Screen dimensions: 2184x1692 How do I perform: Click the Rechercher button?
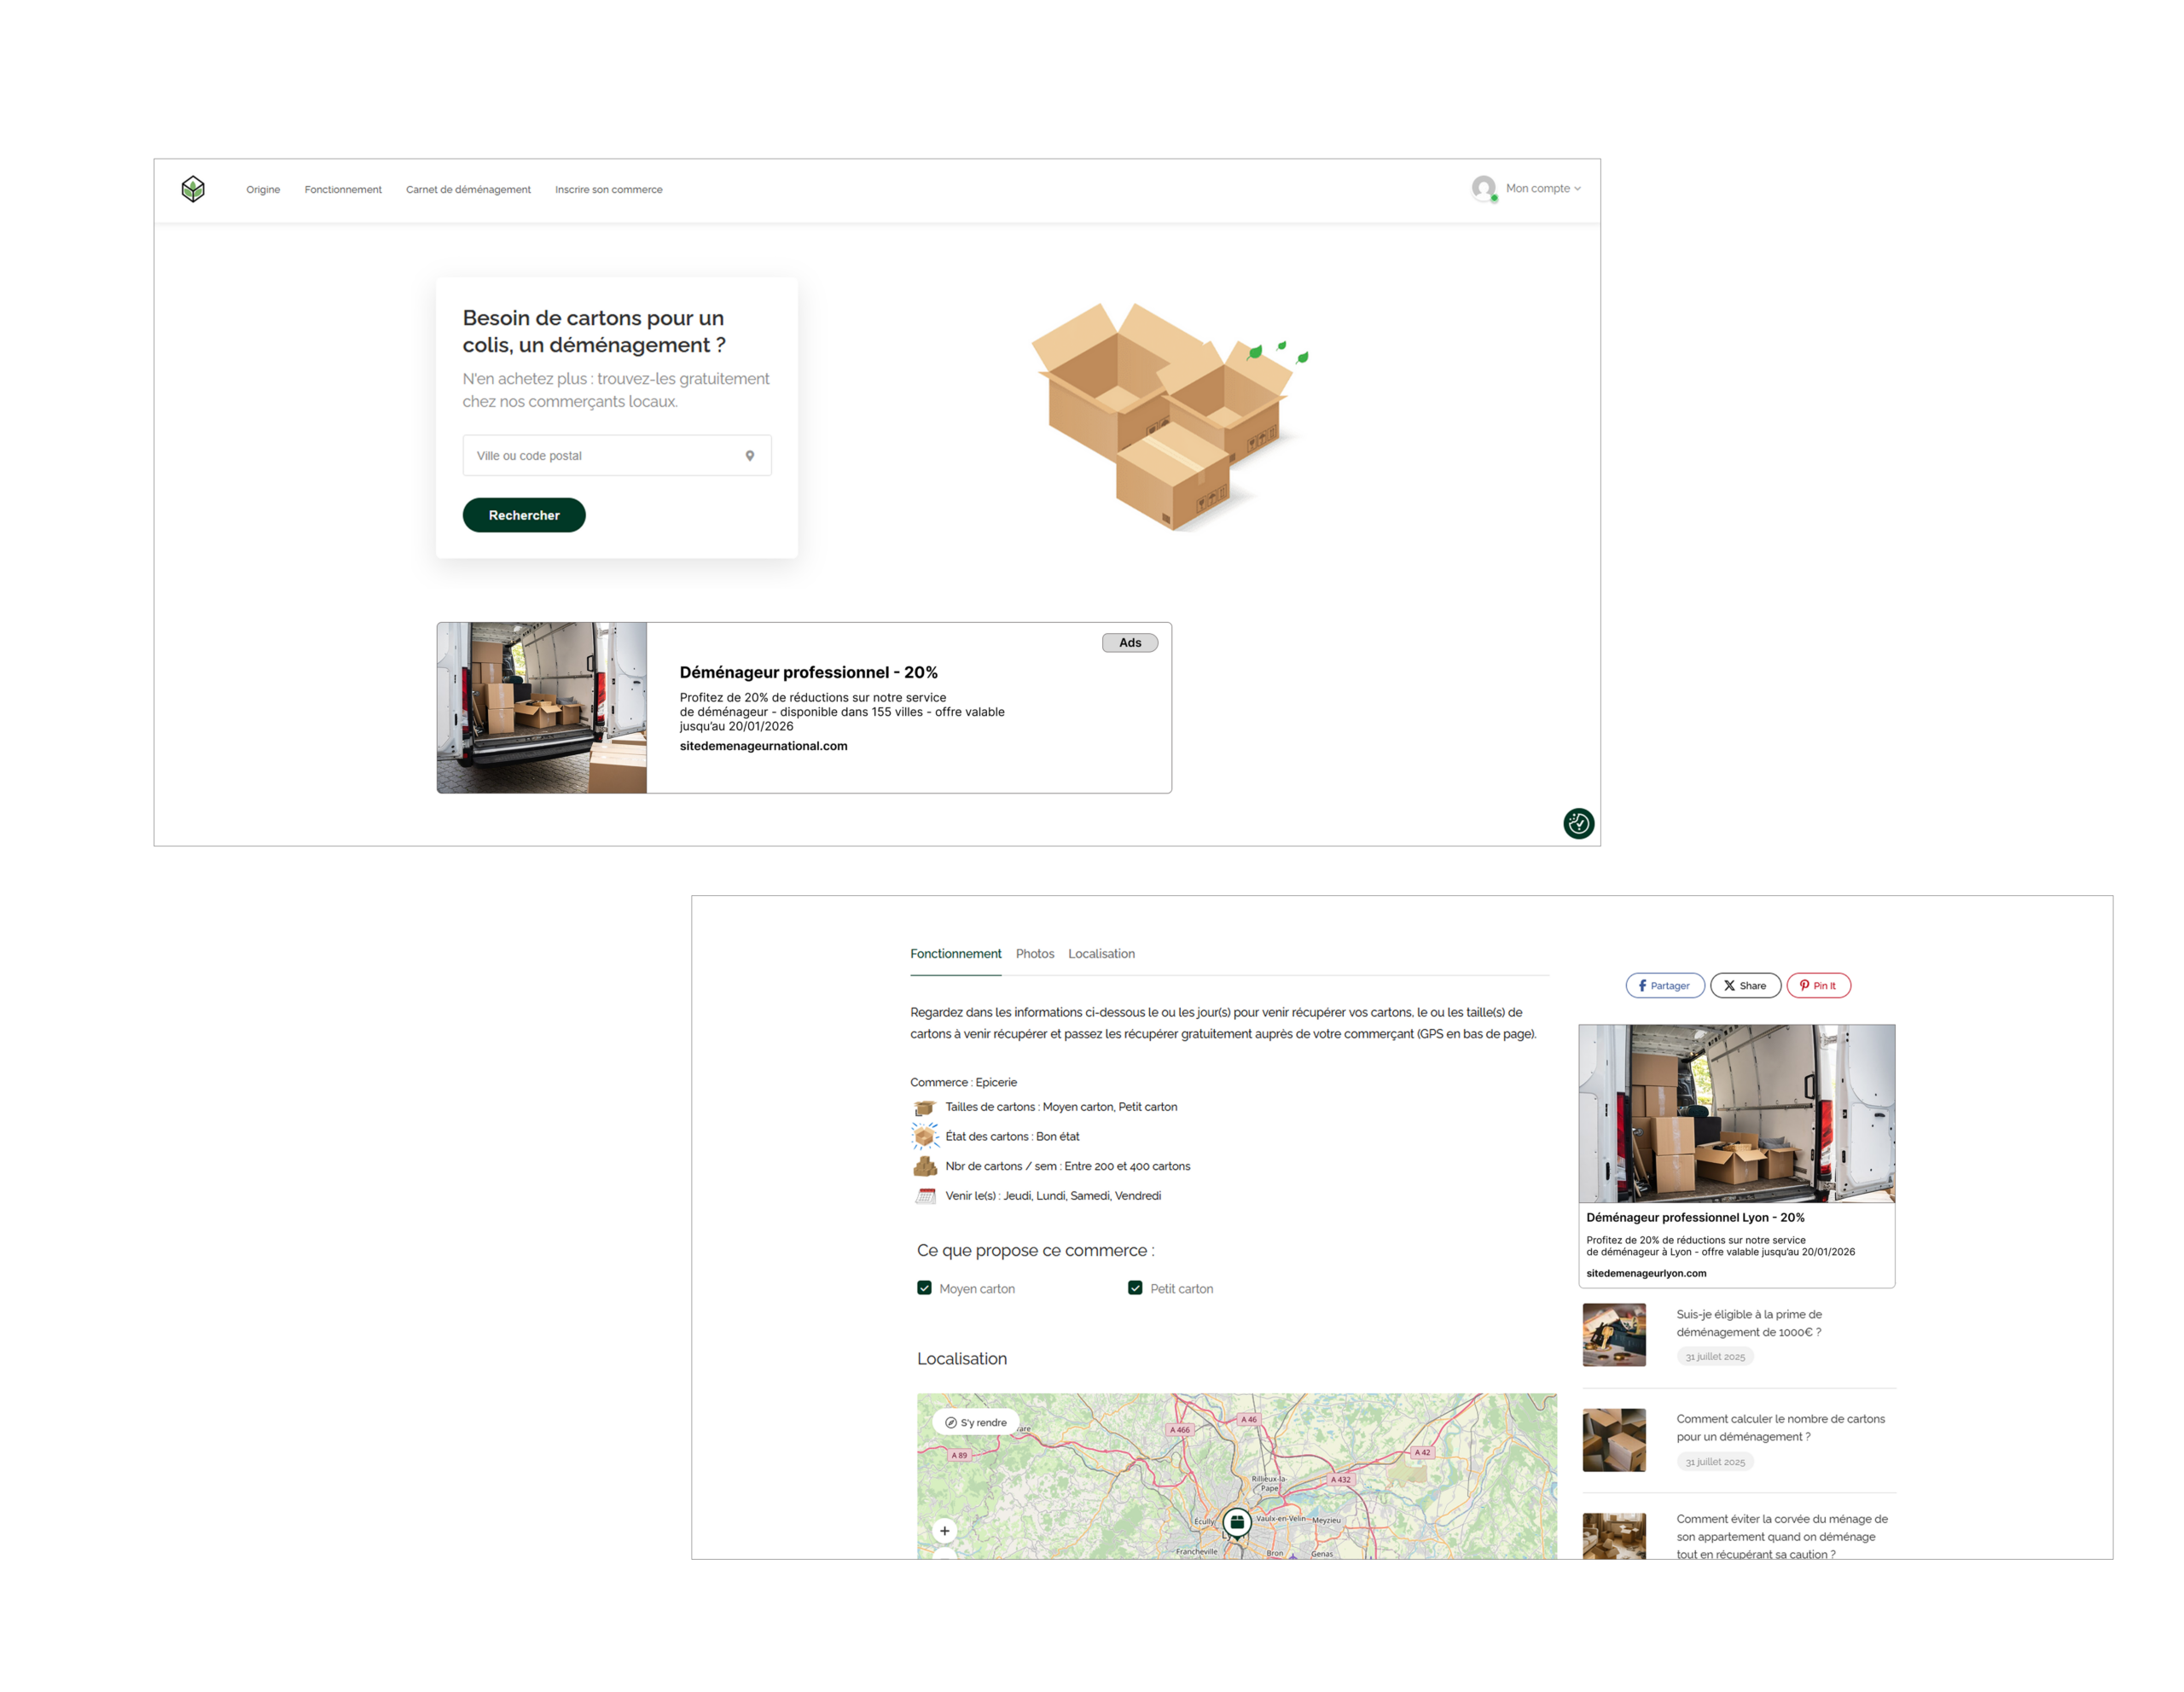point(524,515)
